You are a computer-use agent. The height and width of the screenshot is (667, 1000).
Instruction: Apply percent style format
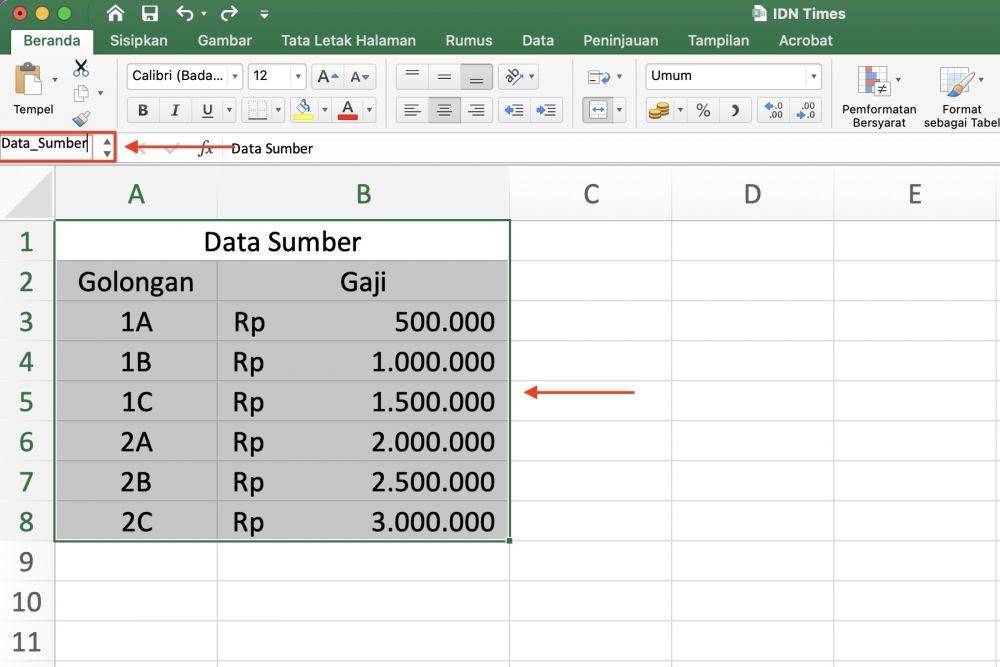pyautogui.click(x=703, y=110)
